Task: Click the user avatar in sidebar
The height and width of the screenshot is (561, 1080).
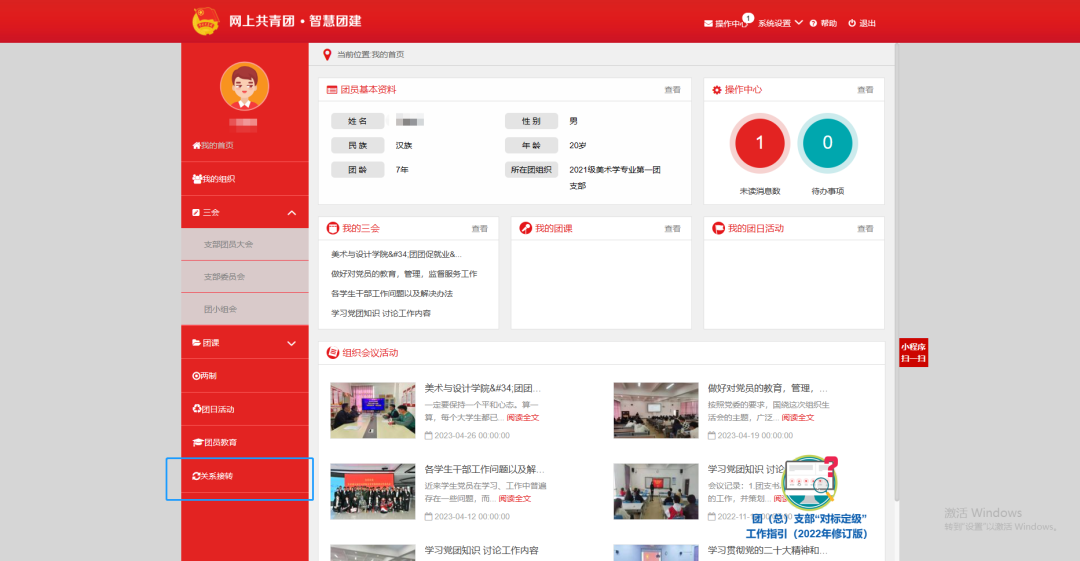Action: tap(244, 86)
